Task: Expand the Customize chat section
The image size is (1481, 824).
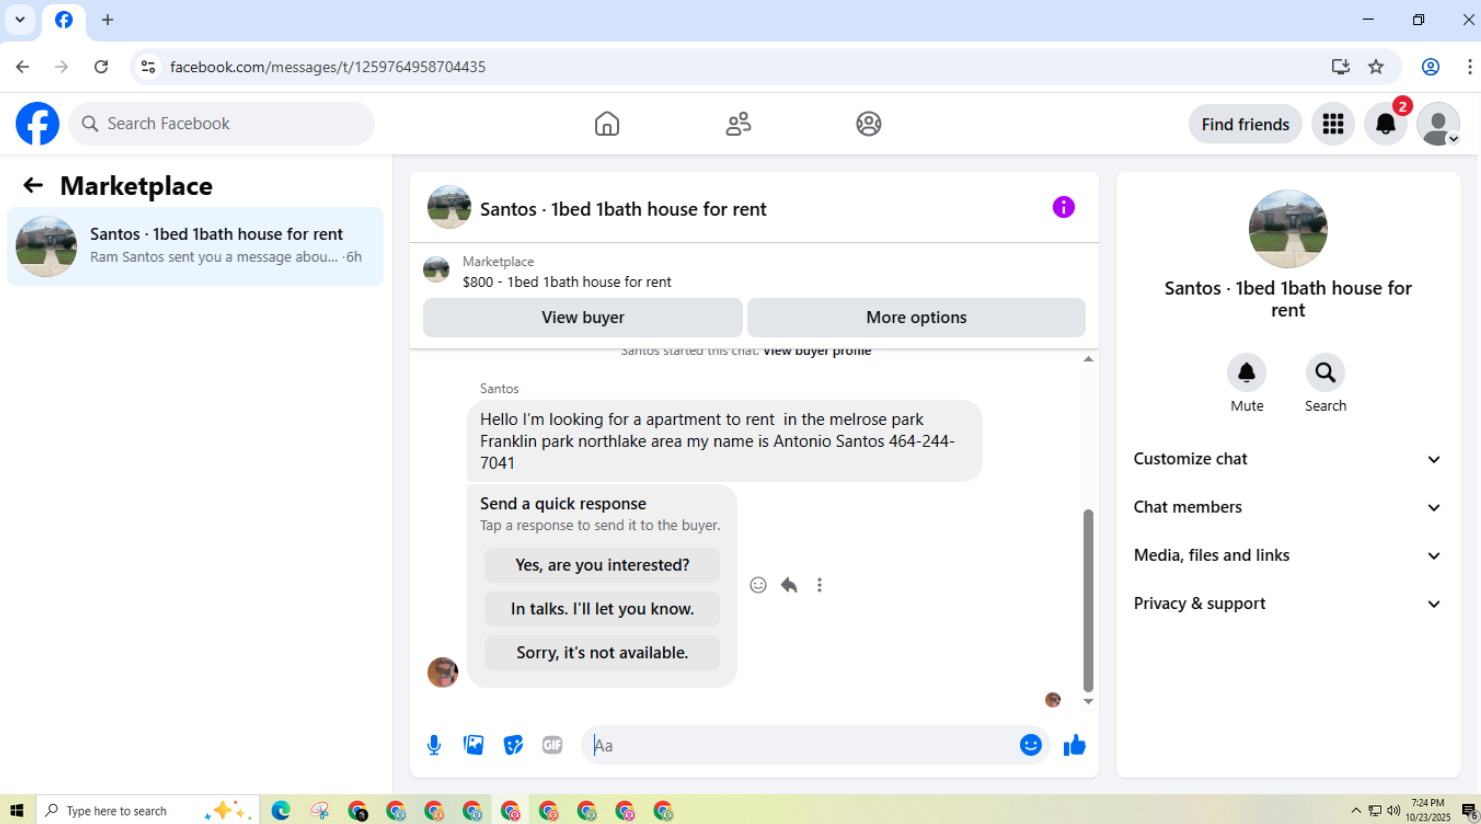Action: point(1288,459)
